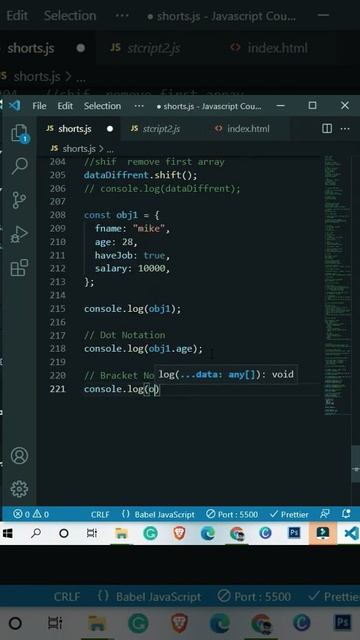Image resolution: width=360 pixels, height=640 pixels.
Task: Click Port : 5500 Live Server in sharp status bar
Action: [x=232, y=514]
